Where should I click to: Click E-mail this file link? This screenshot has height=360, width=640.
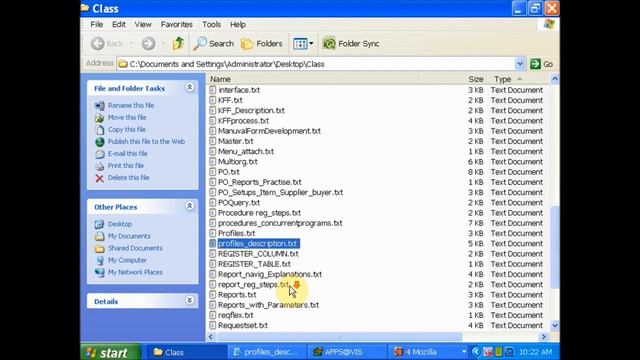[128, 153]
